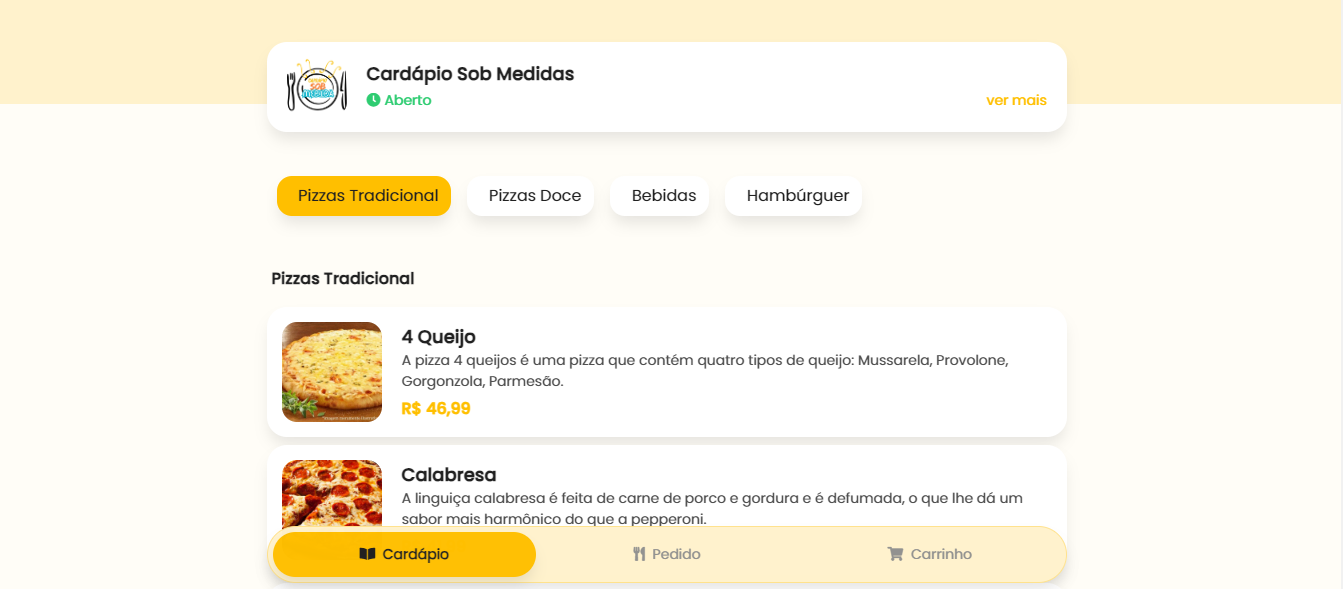
Task: Switch to the Pizzas Doce category
Action: pos(531,196)
